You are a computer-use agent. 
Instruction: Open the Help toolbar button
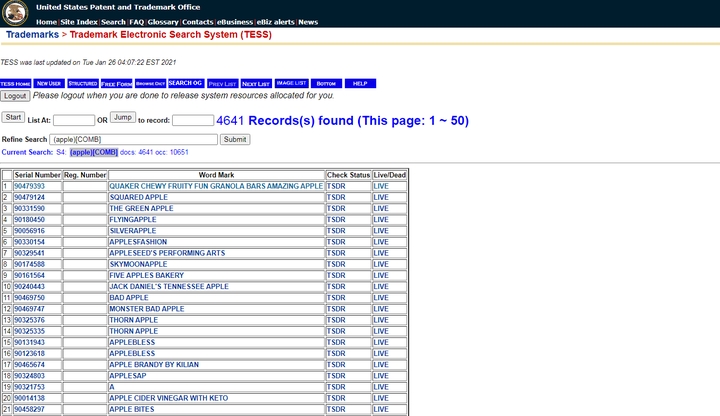[x=360, y=83]
